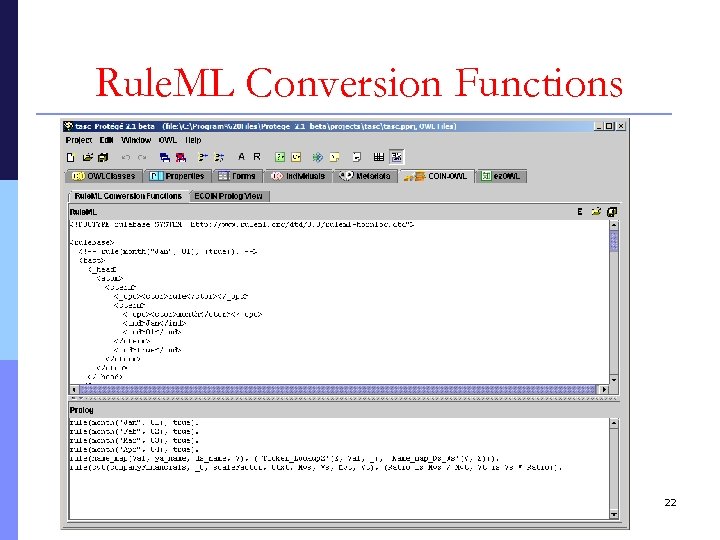Maximize the Protégé window
The image size is (720, 540).
click(609, 126)
